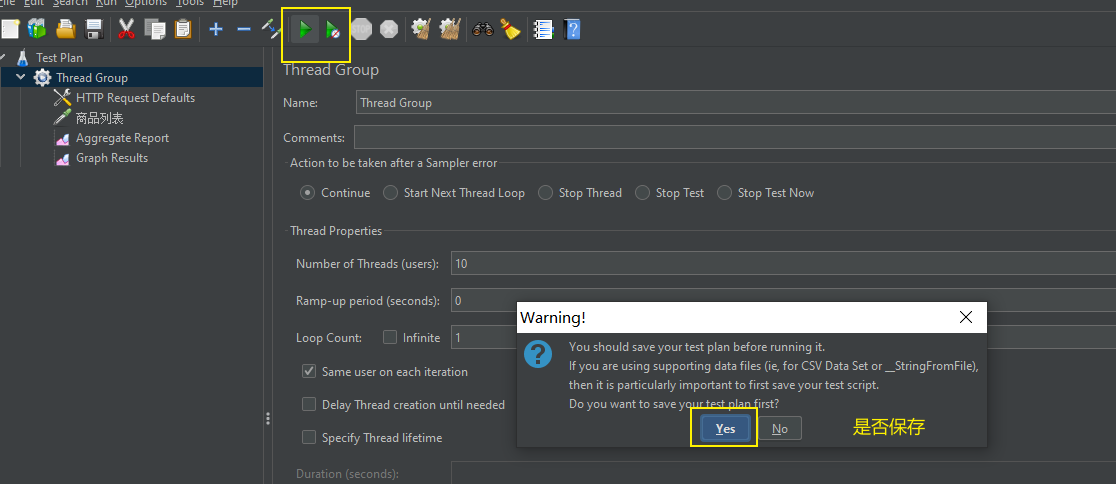Click the Search binoculars icon

click(483, 29)
